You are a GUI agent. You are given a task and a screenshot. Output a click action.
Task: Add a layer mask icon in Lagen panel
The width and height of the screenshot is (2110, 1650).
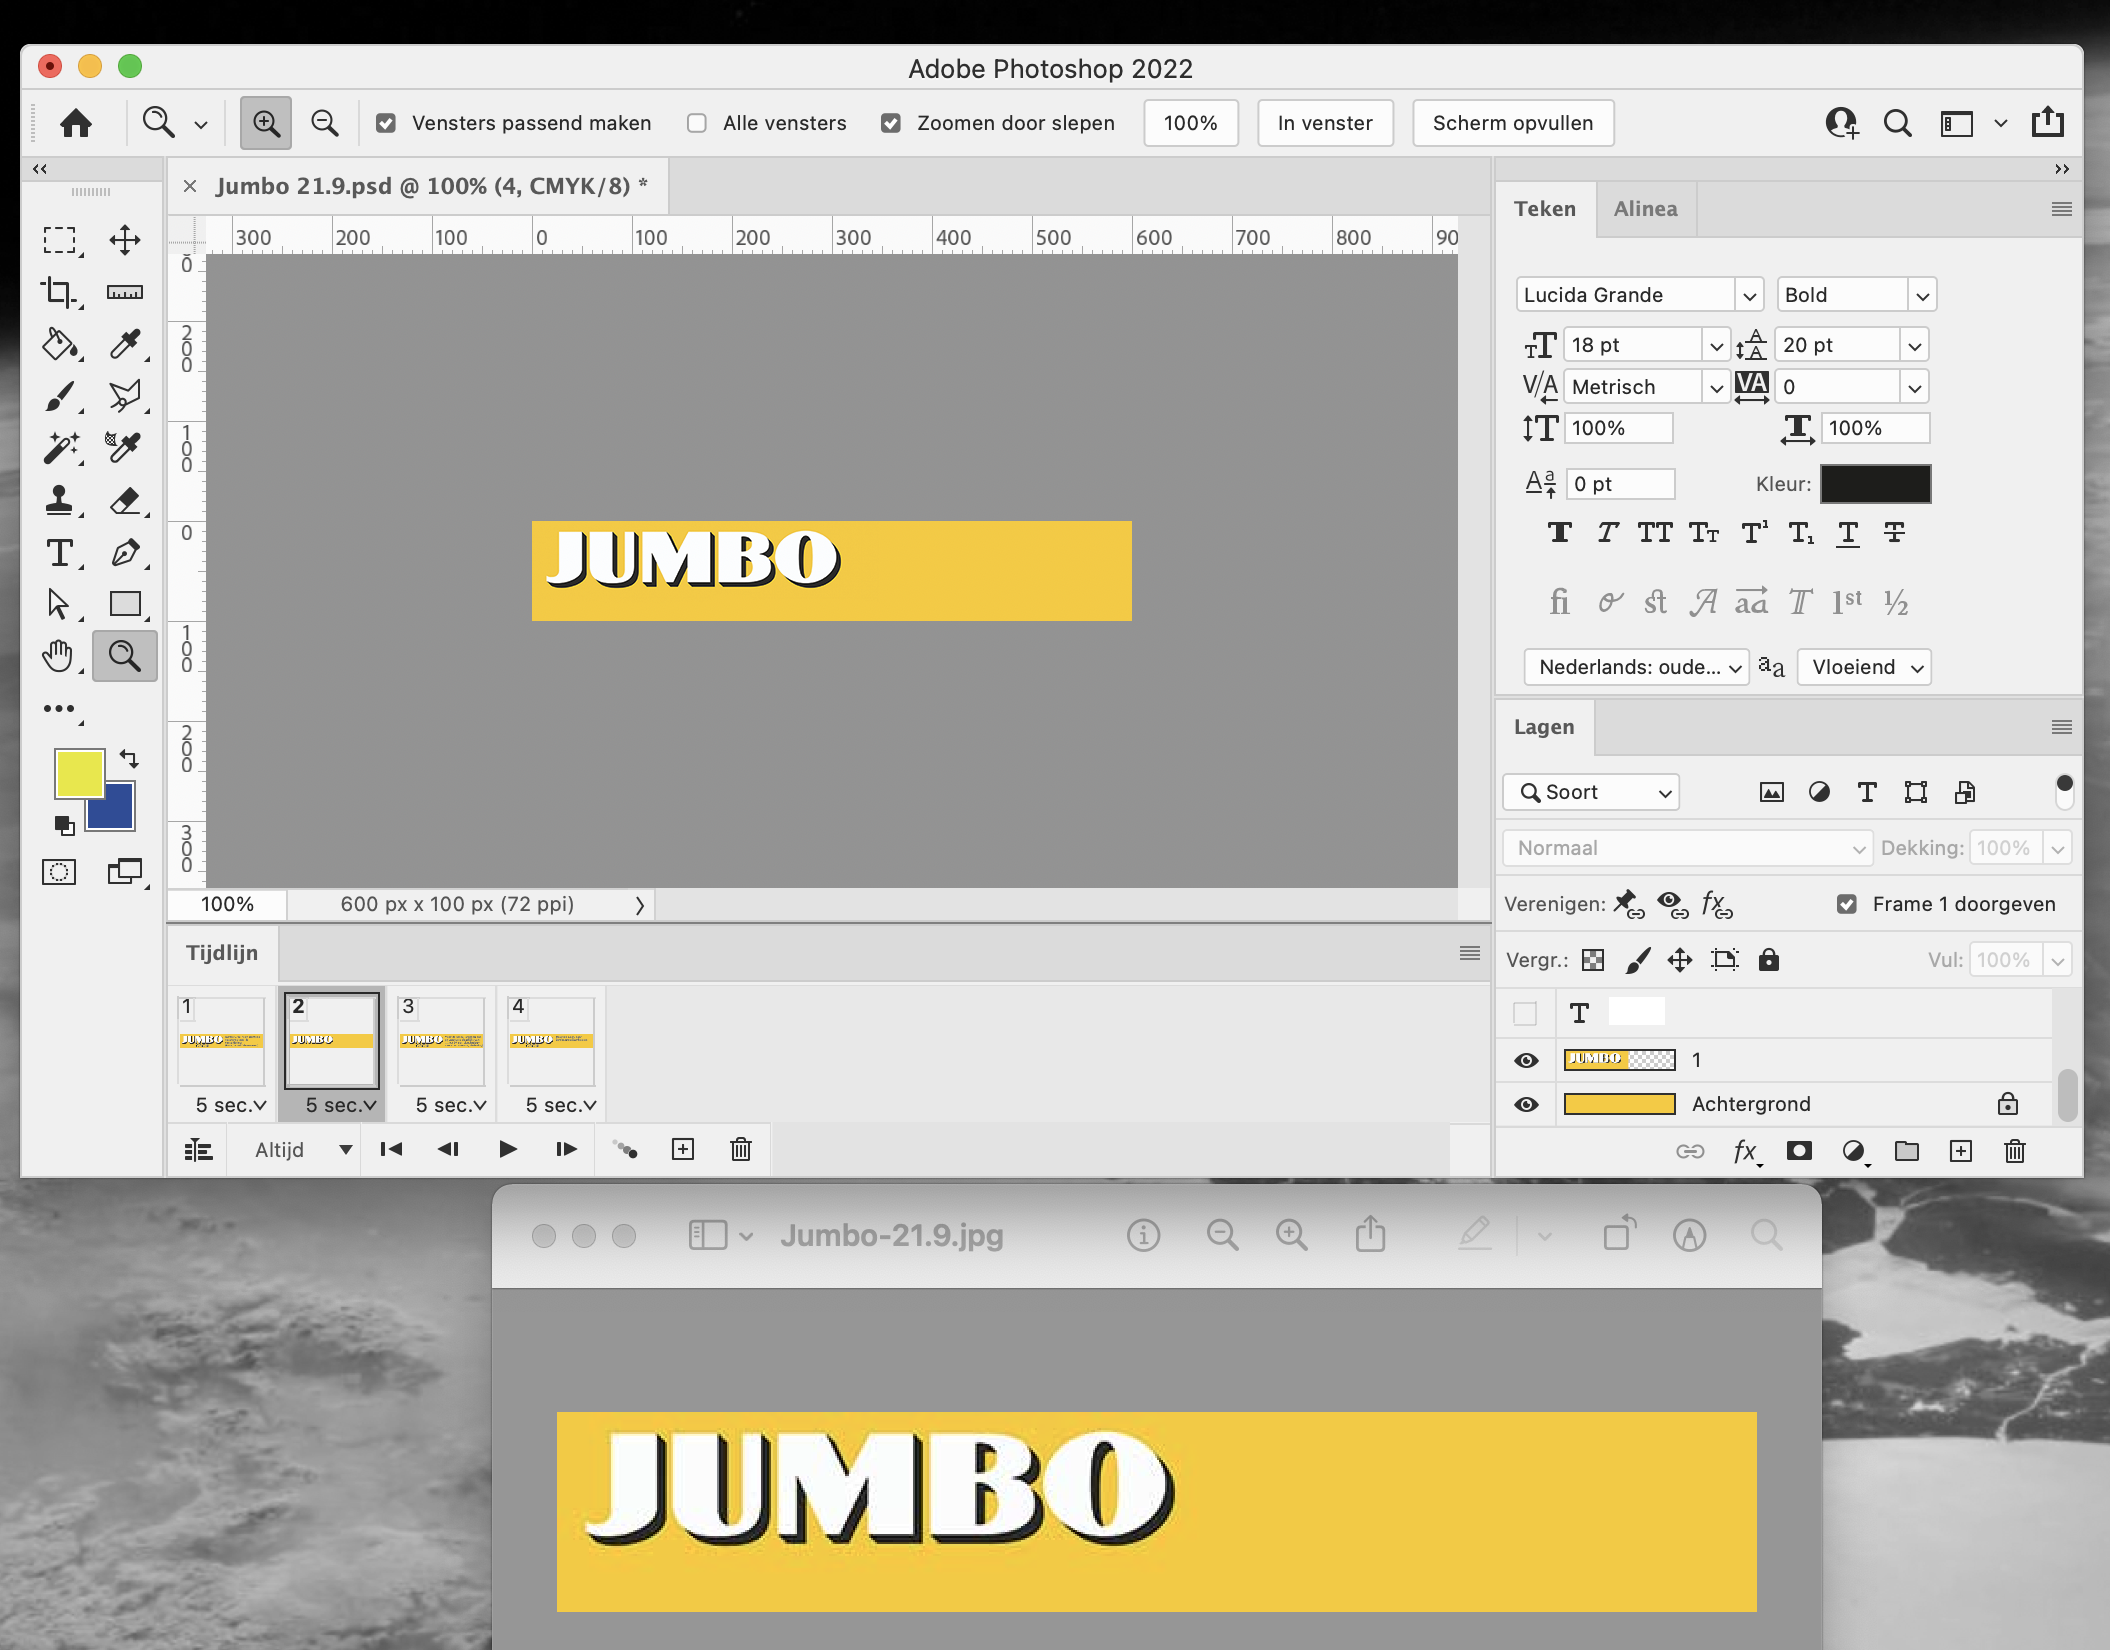(1799, 1151)
